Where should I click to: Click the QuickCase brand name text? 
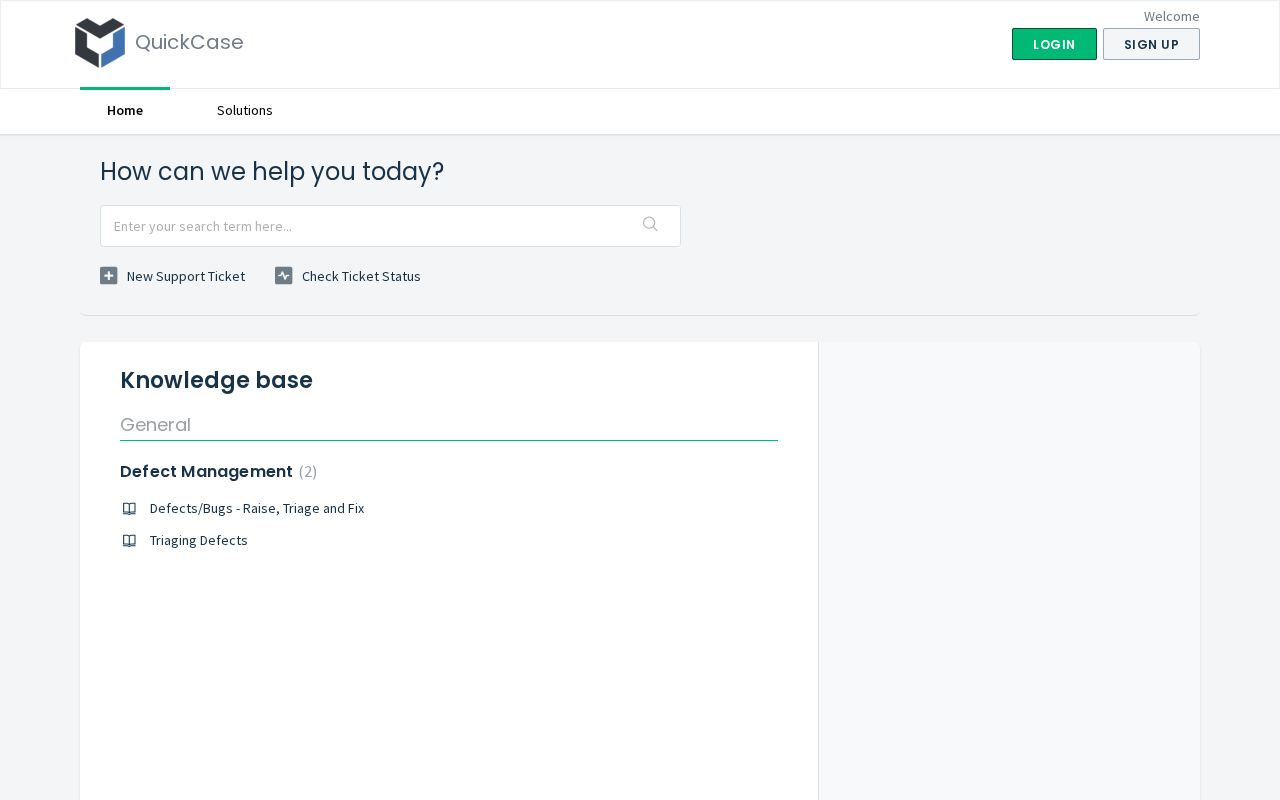click(189, 42)
